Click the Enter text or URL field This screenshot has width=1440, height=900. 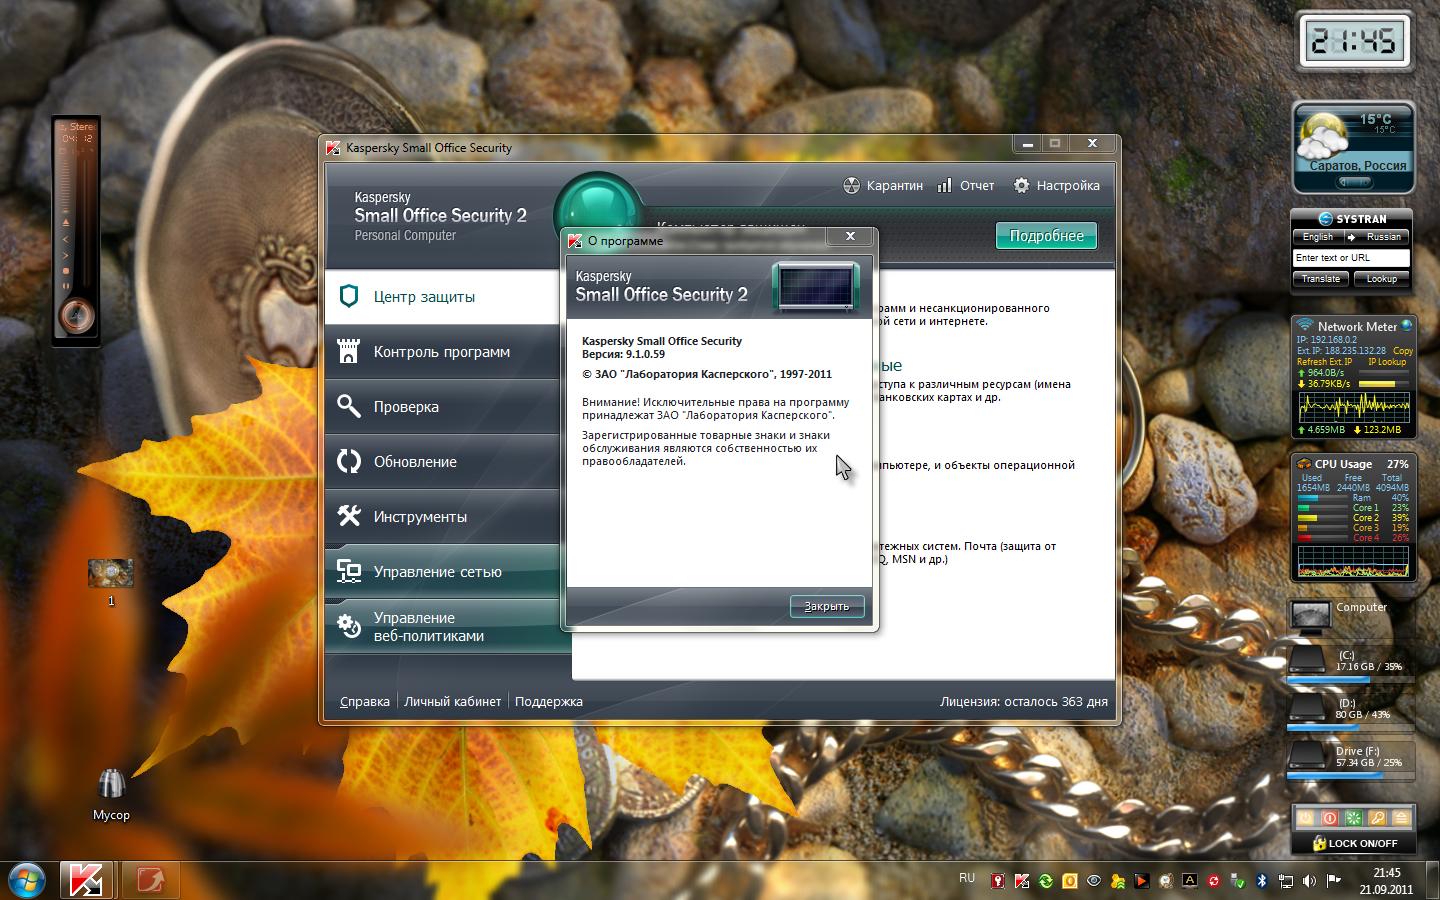coord(1351,258)
